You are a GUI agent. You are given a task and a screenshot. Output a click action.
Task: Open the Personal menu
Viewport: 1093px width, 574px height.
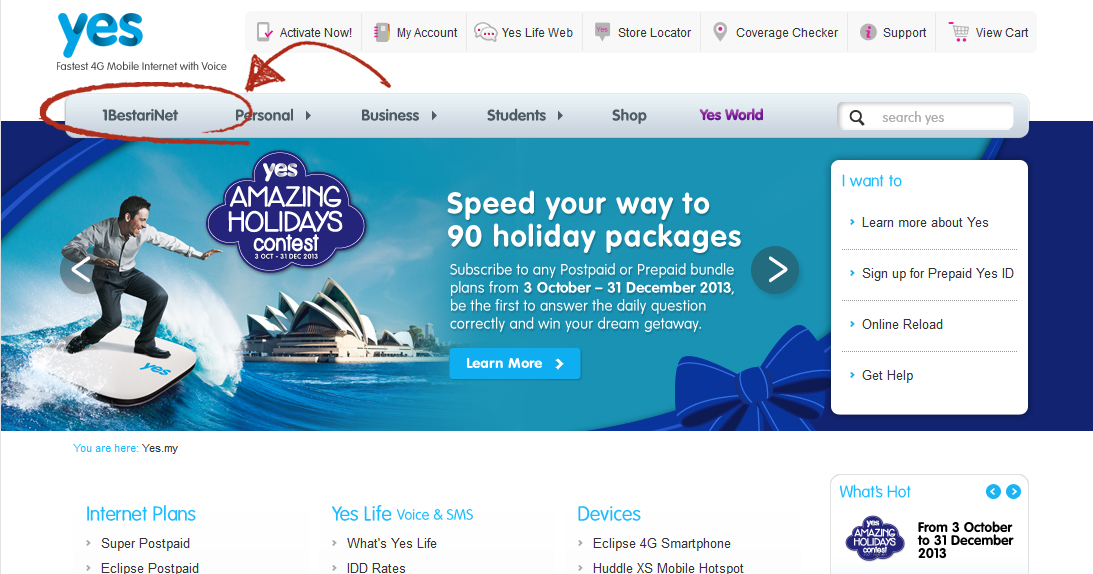(x=264, y=115)
